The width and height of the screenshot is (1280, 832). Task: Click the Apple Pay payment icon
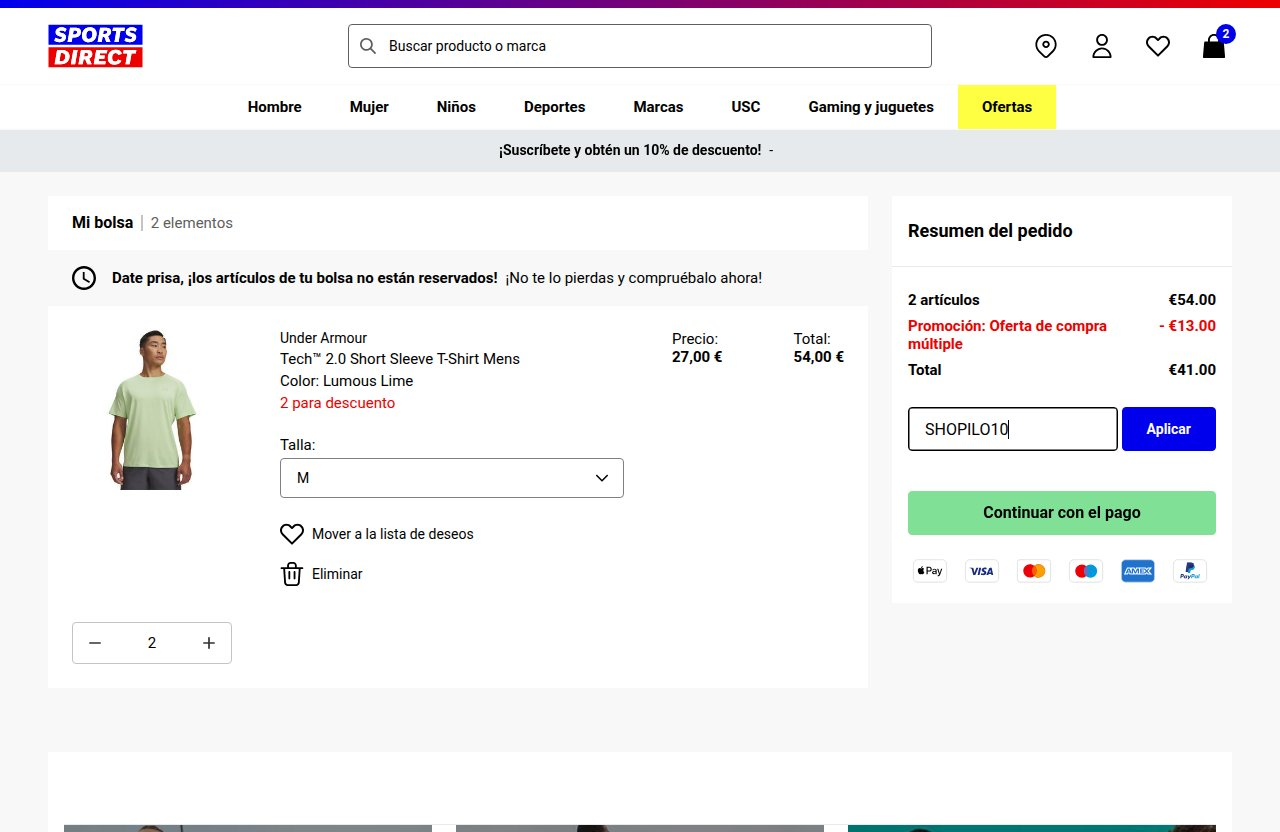(x=930, y=571)
